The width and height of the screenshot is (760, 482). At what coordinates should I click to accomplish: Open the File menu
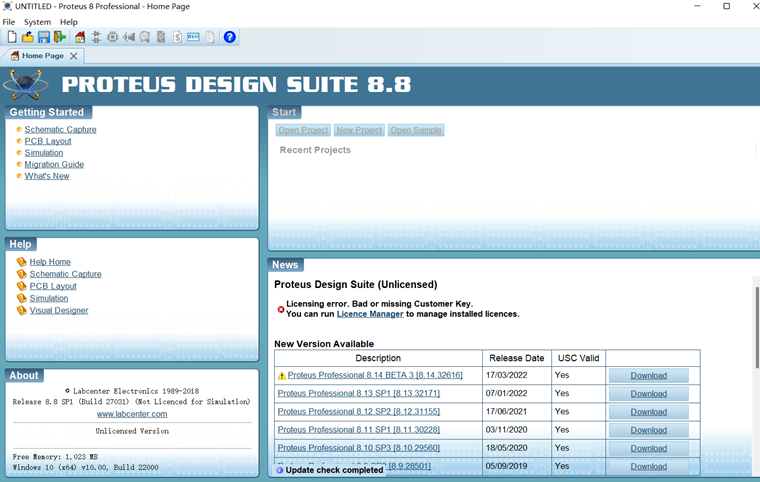pyautogui.click(x=9, y=22)
